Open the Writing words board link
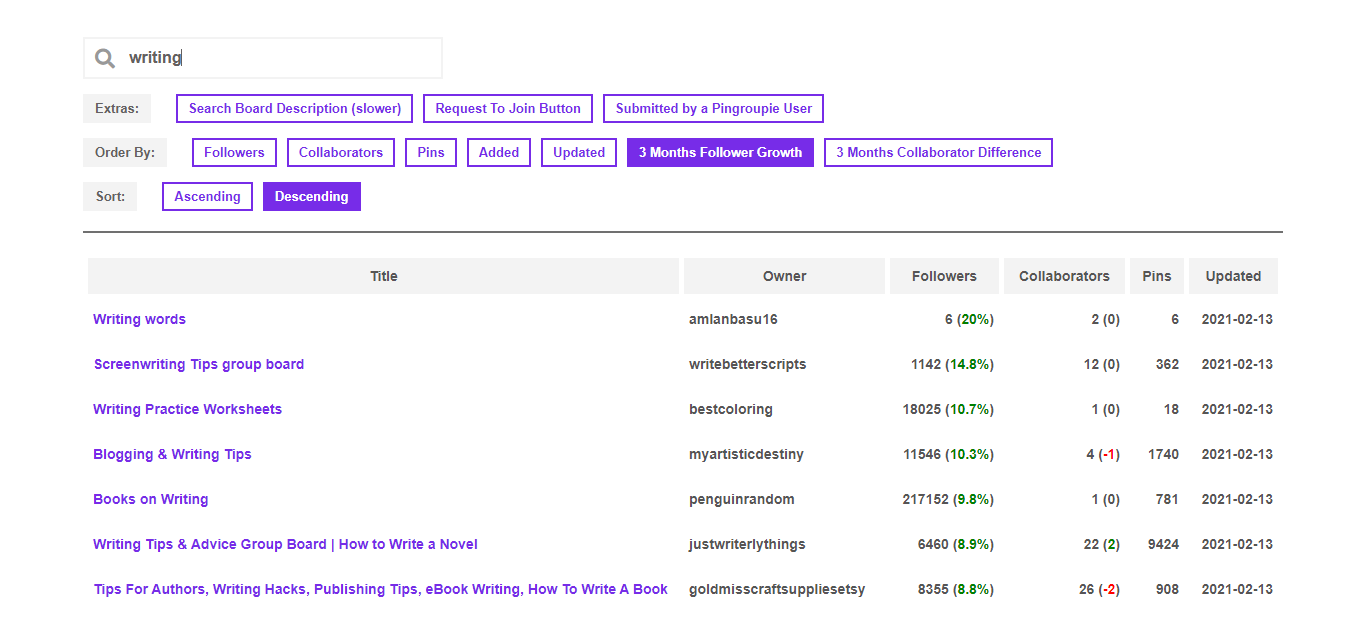 coord(139,320)
